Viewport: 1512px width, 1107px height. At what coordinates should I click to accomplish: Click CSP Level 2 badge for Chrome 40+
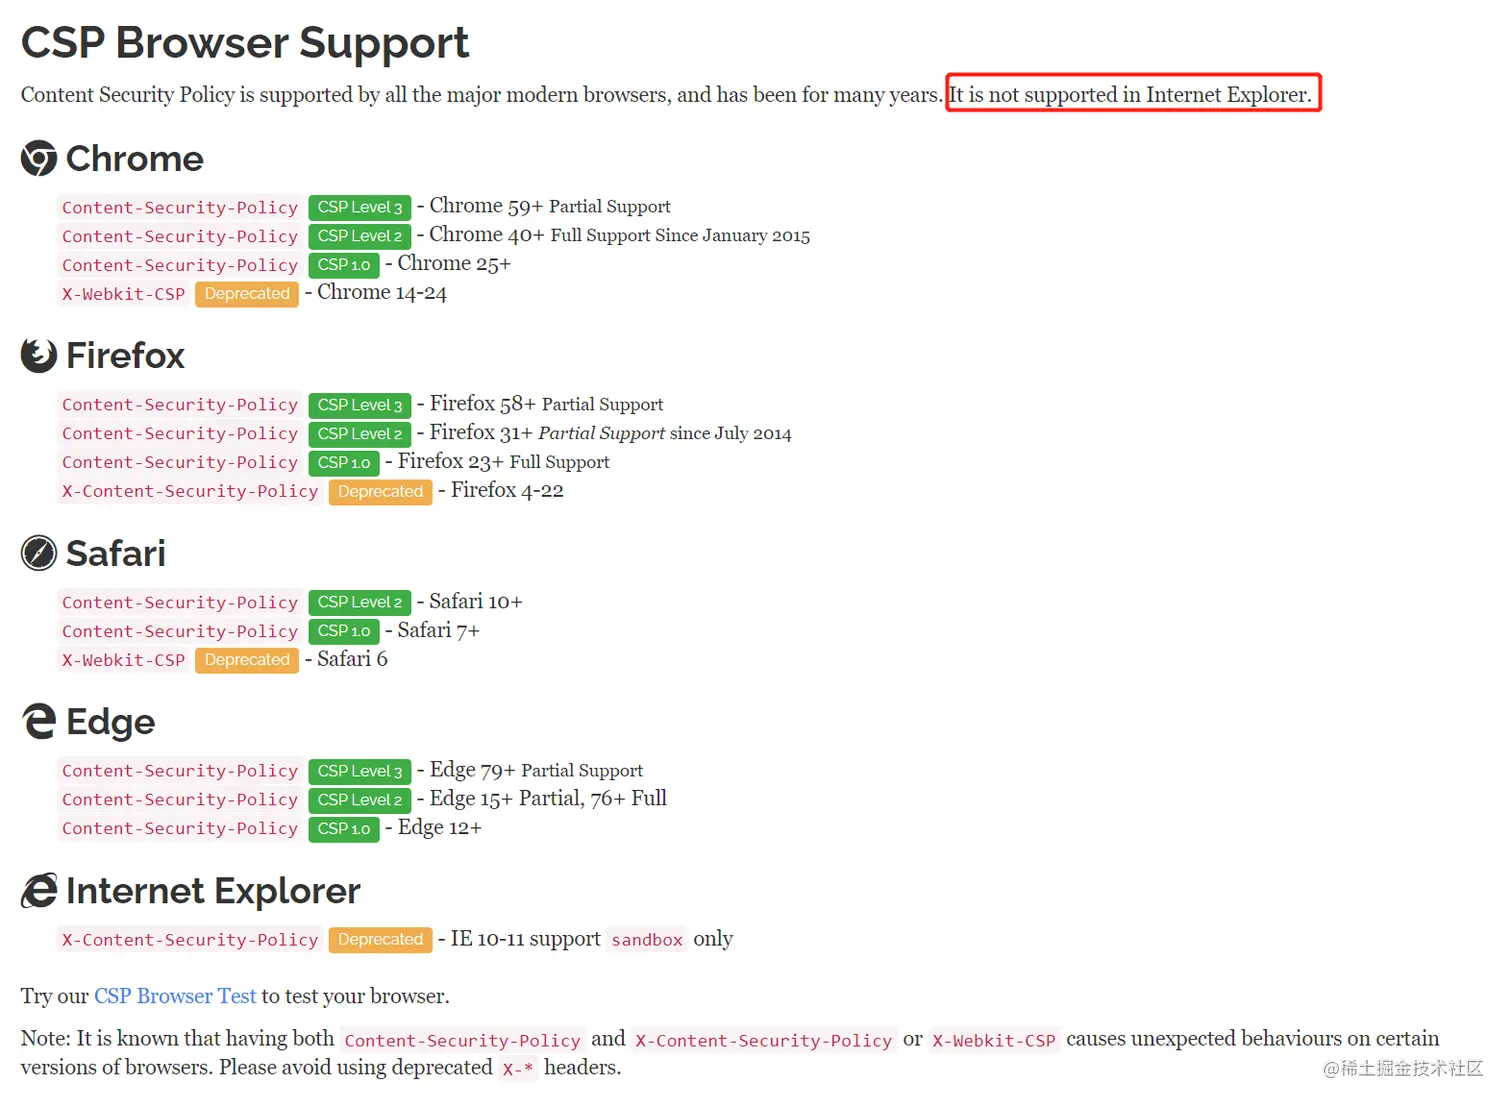click(360, 236)
